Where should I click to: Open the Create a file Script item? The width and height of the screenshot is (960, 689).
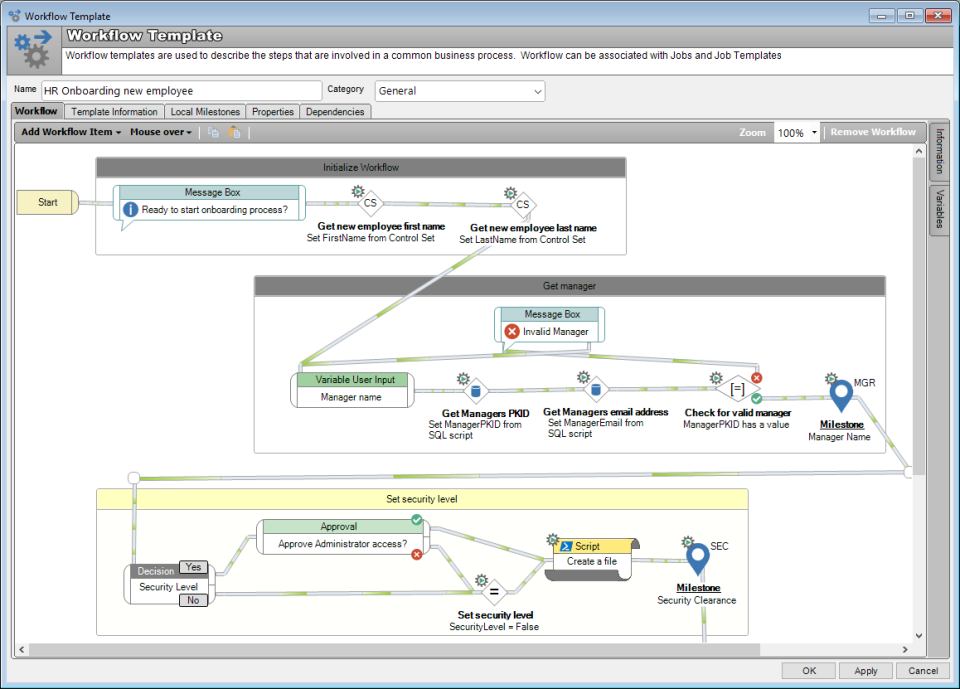pyautogui.click(x=592, y=560)
